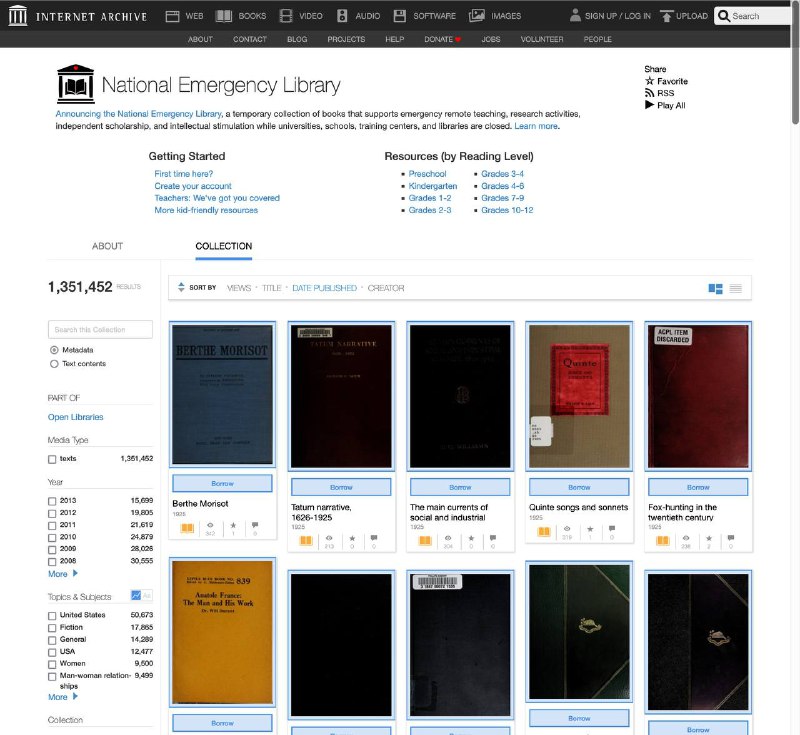Sort by Creator
The height and width of the screenshot is (735, 800).
tap(386, 288)
